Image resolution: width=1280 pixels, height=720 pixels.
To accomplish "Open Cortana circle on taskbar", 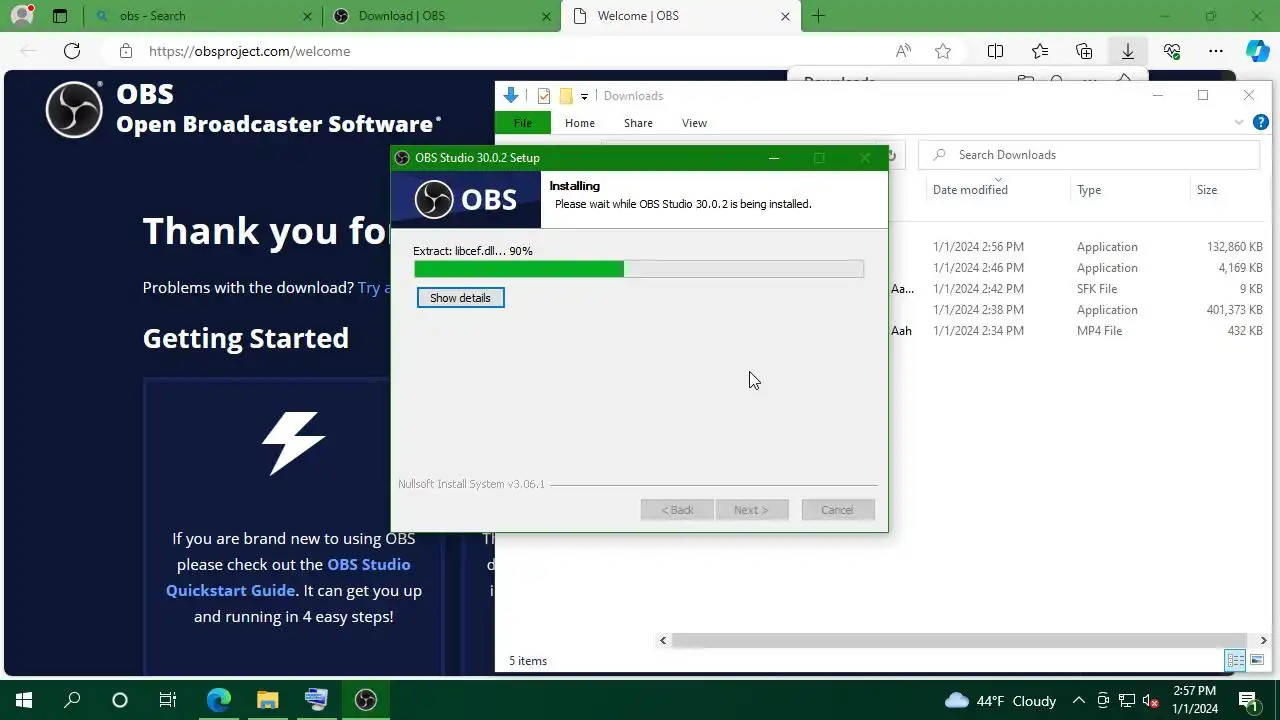I will pos(120,700).
